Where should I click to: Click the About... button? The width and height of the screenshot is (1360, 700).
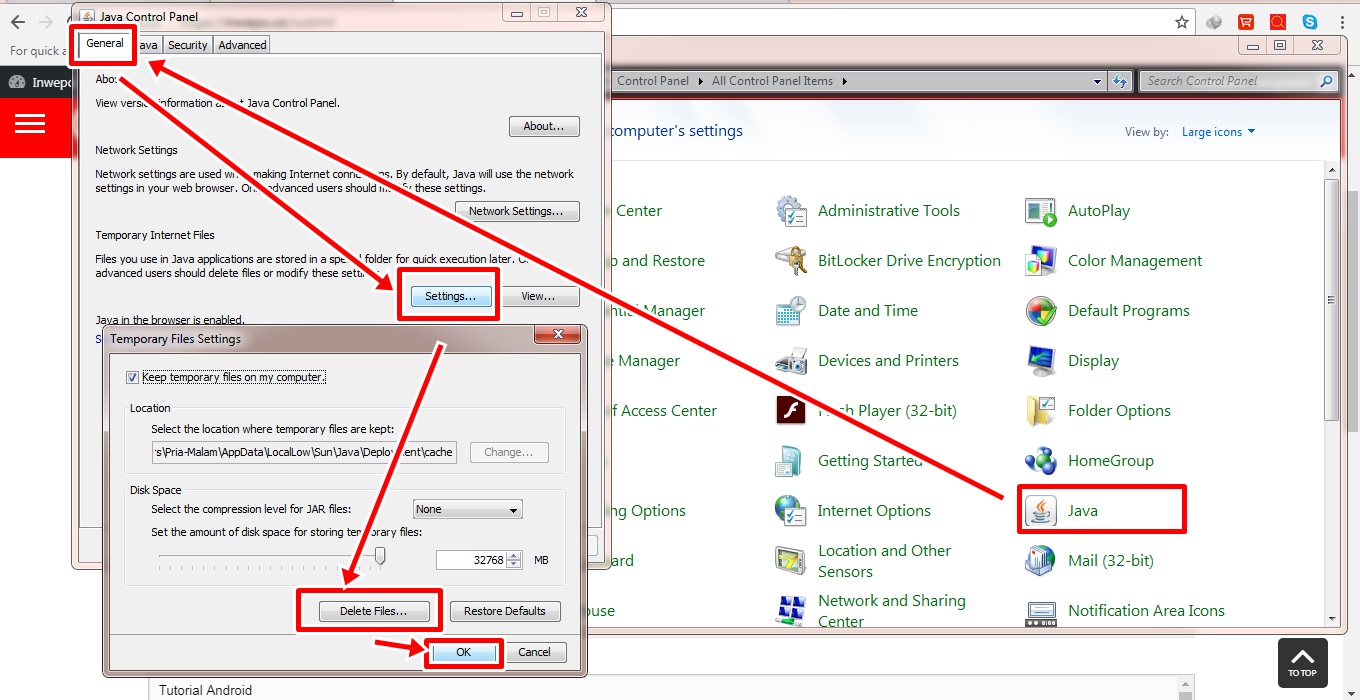tap(544, 126)
